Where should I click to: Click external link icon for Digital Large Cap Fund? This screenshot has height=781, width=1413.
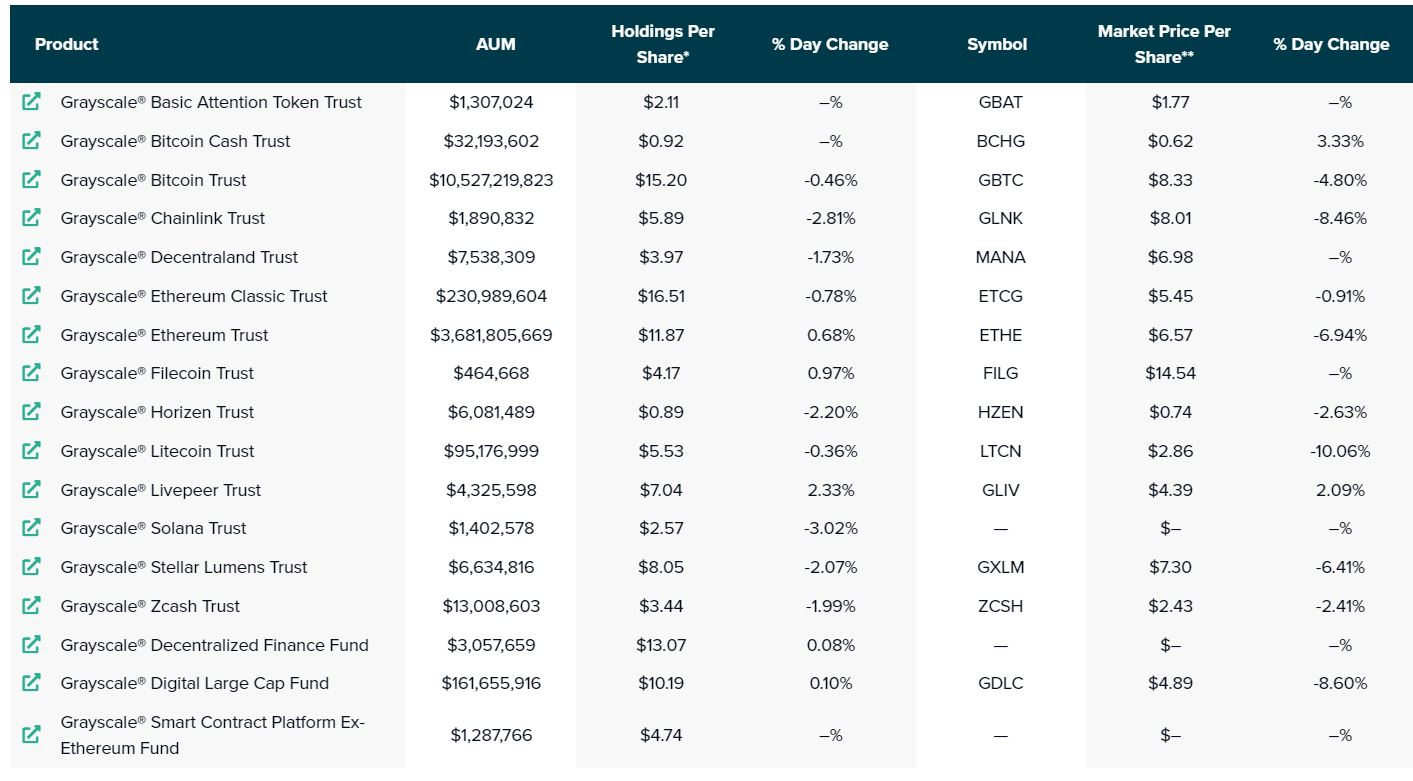[x=31, y=683]
